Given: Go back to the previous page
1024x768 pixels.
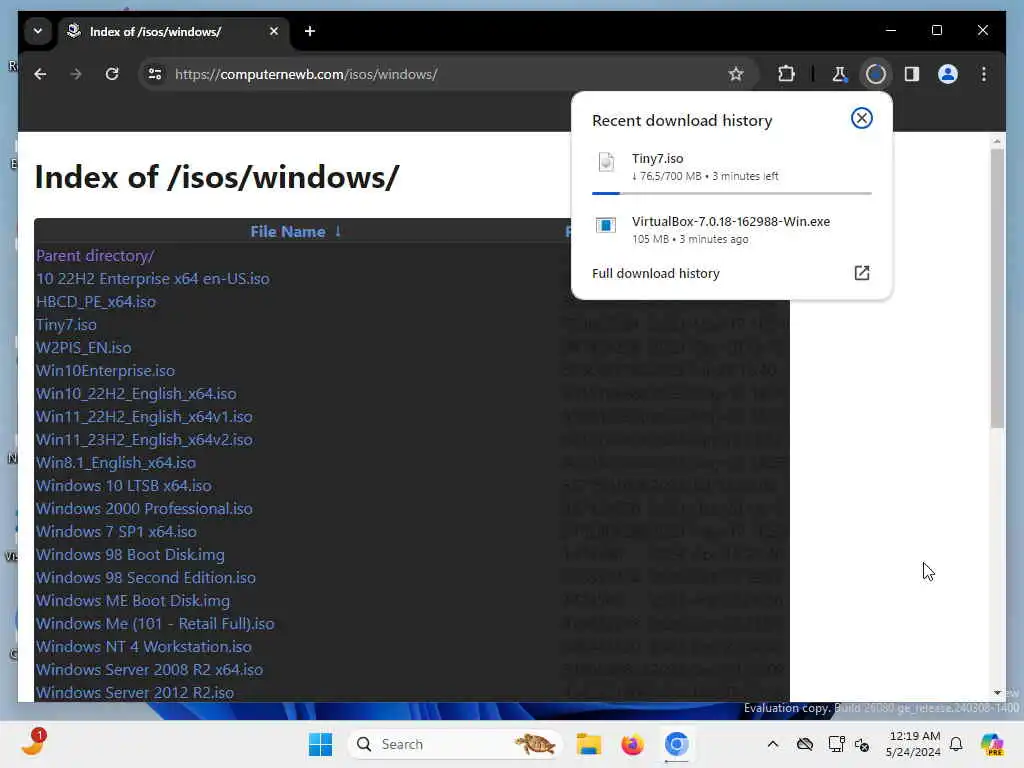Looking at the screenshot, I should (x=40, y=74).
